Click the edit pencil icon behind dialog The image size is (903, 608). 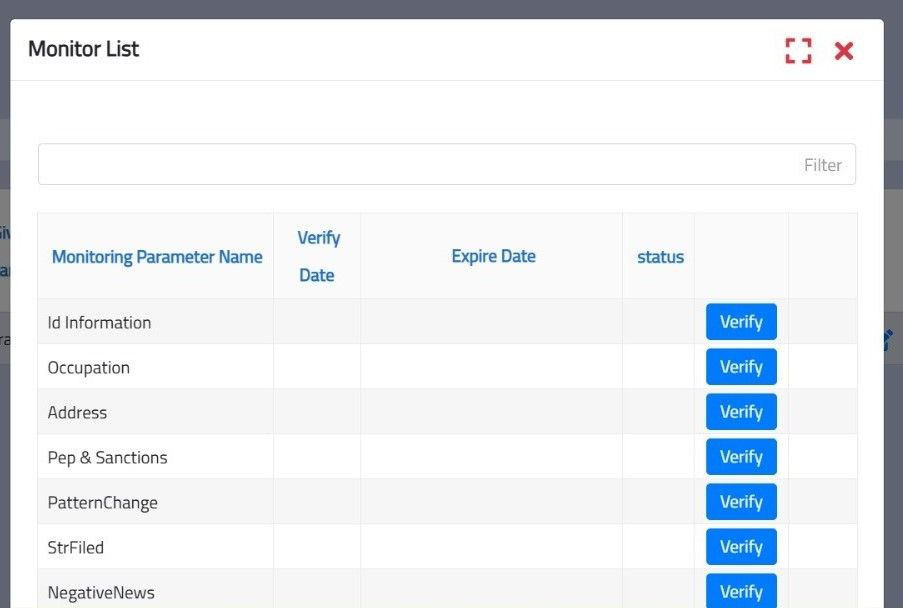[889, 340]
